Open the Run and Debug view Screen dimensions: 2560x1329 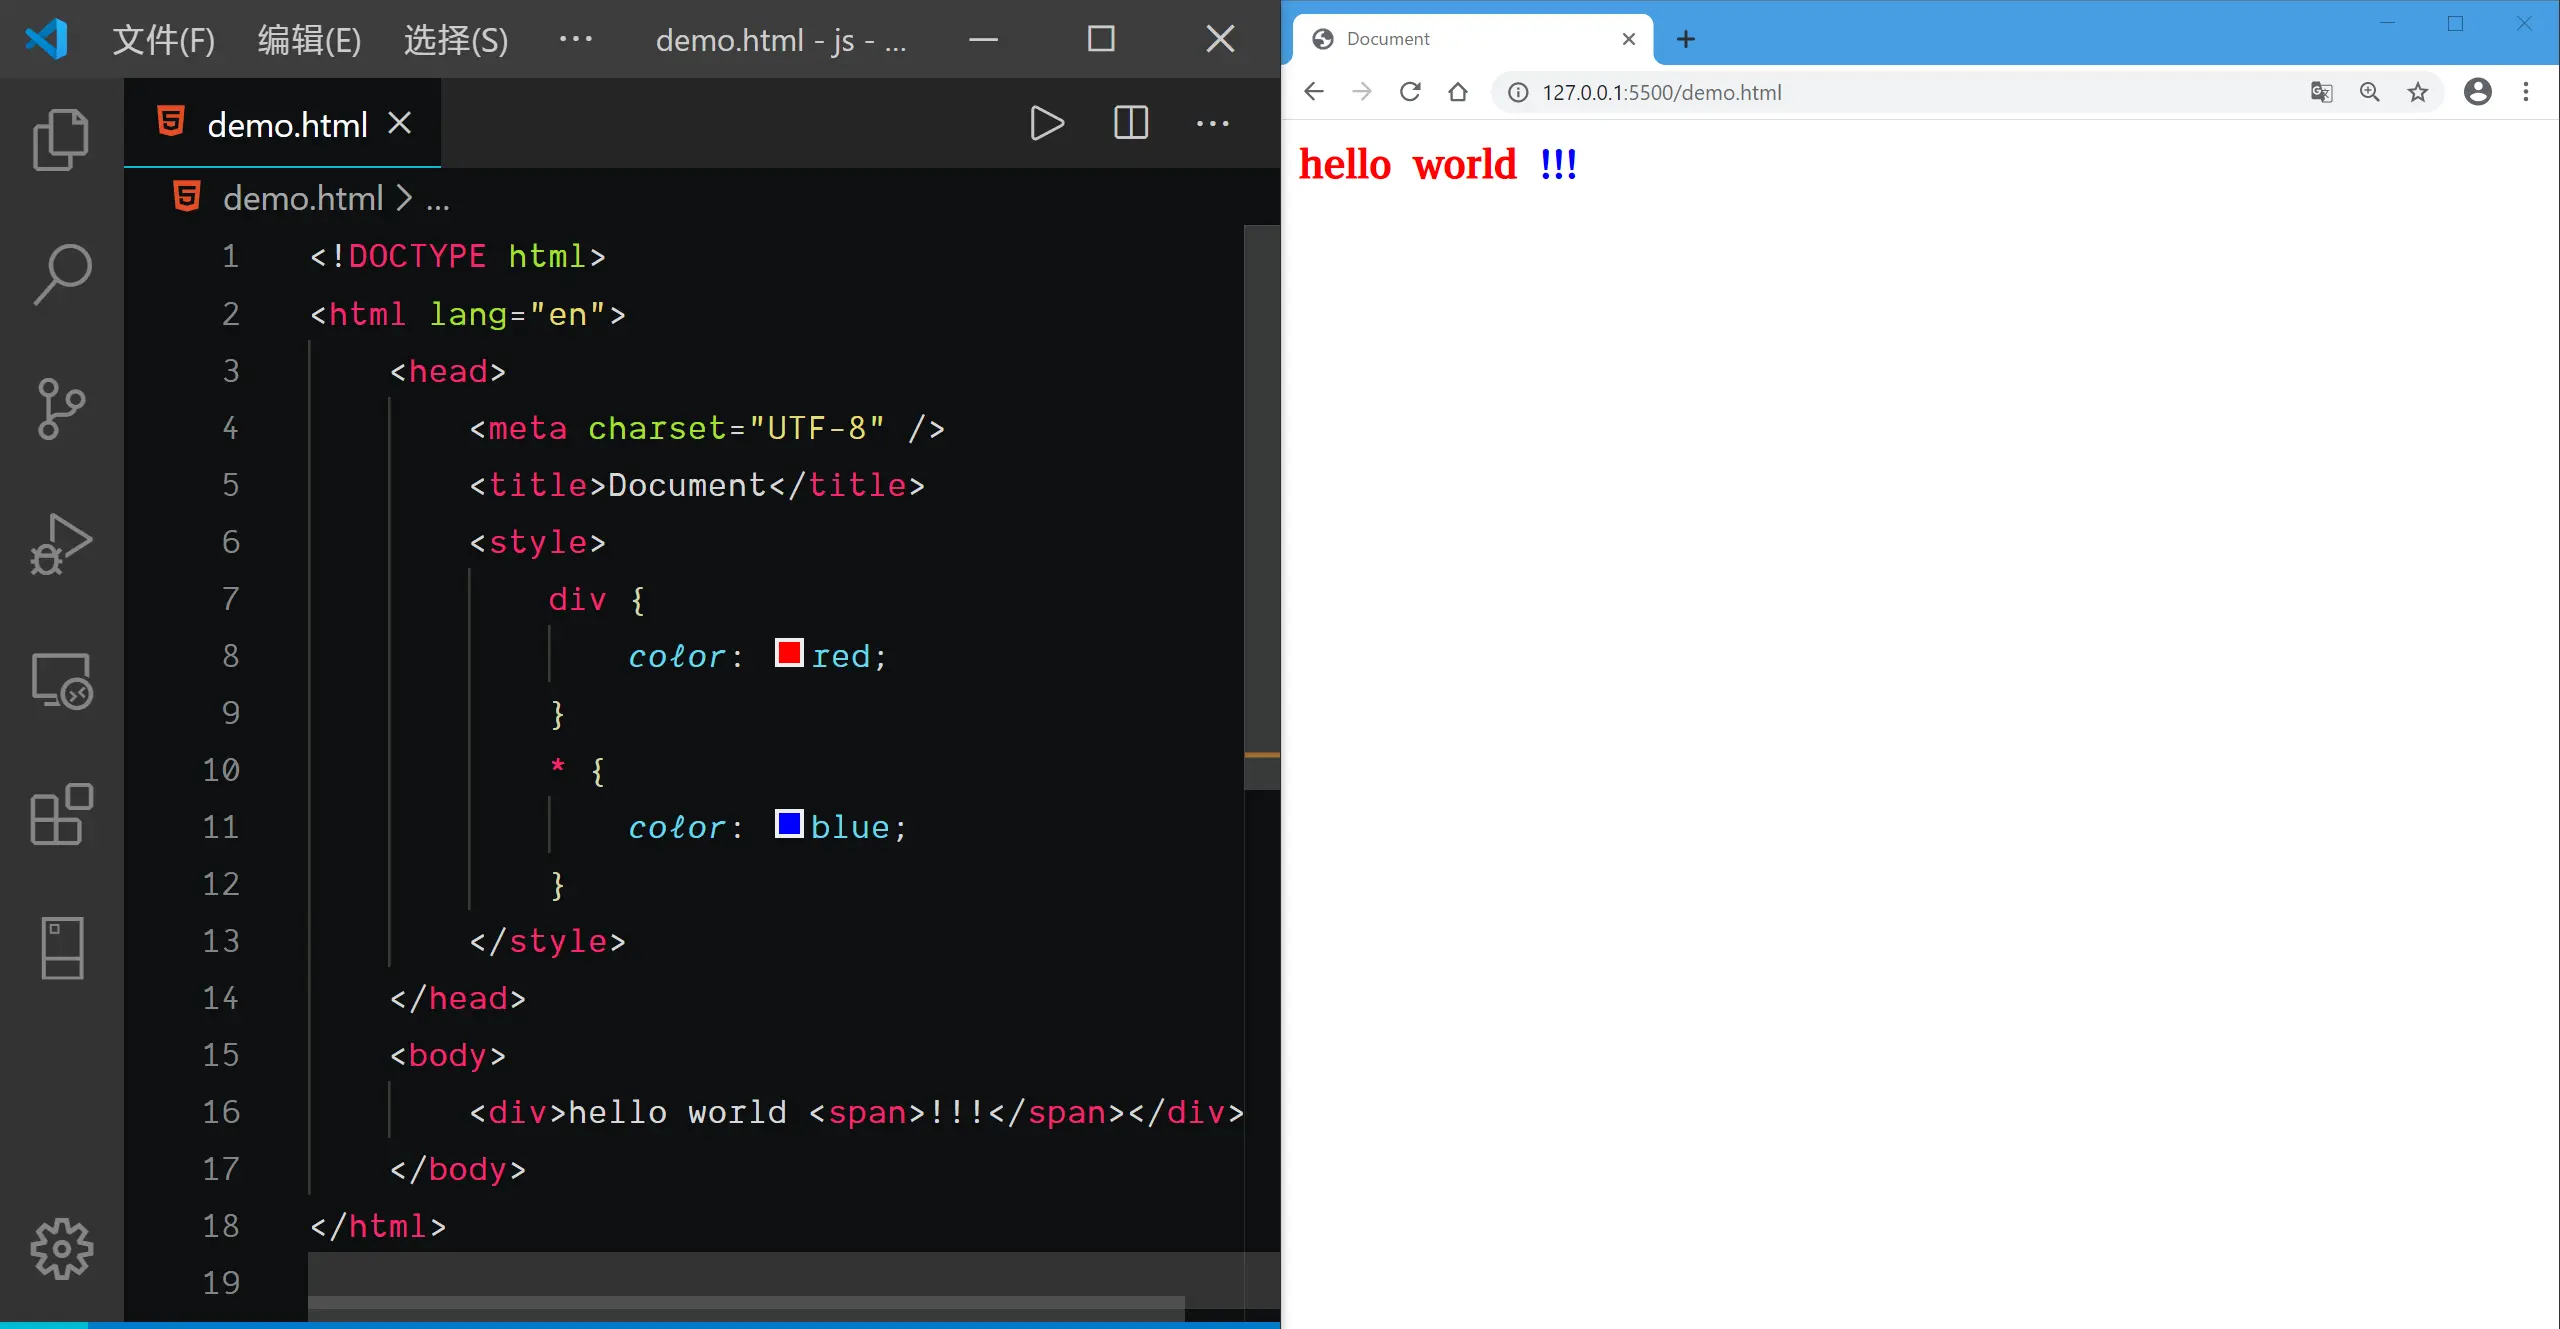point(61,544)
